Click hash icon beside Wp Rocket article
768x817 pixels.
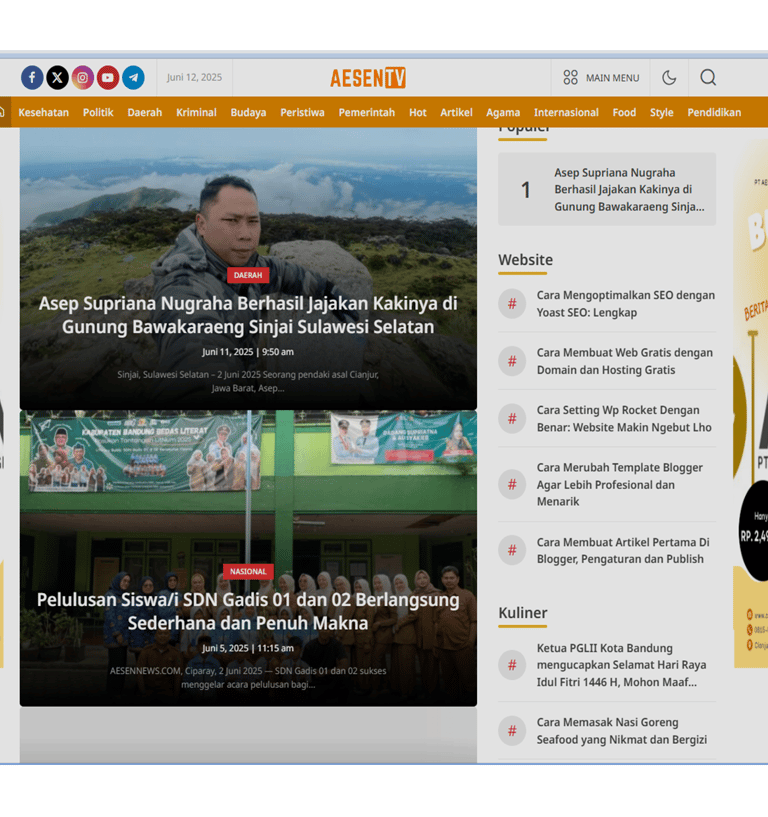click(512, 418)
